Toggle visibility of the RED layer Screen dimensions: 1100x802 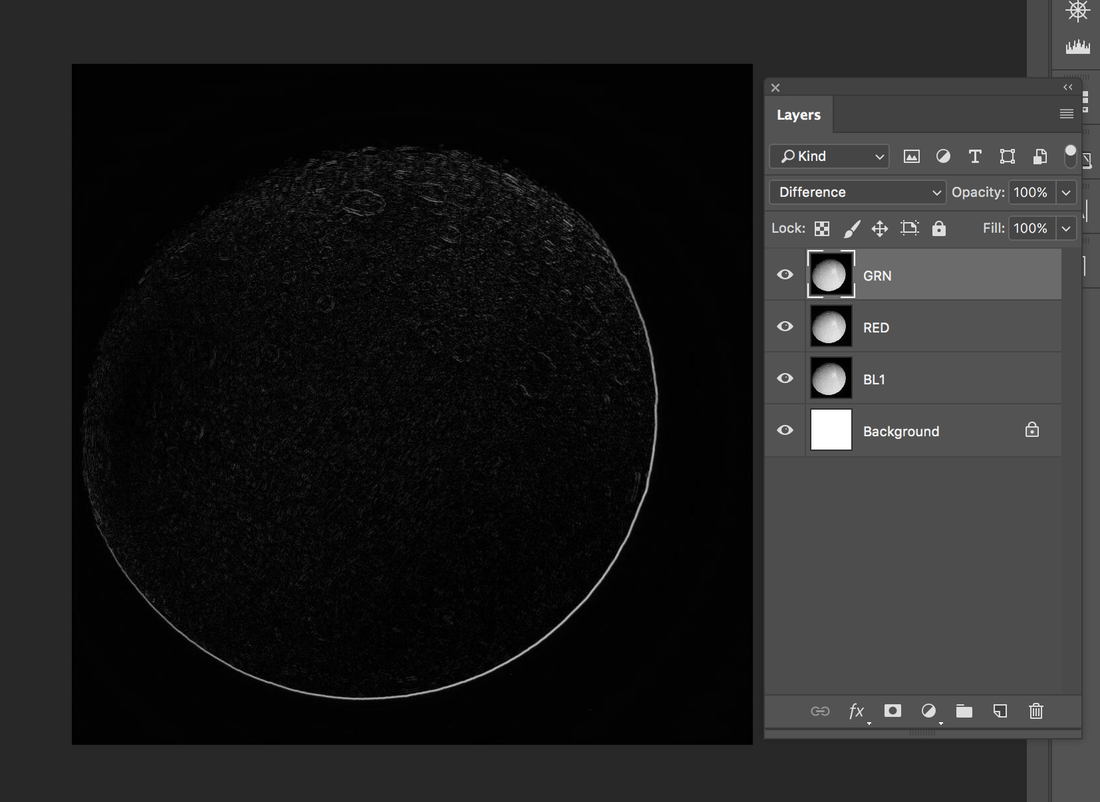[x=785, y=327]
